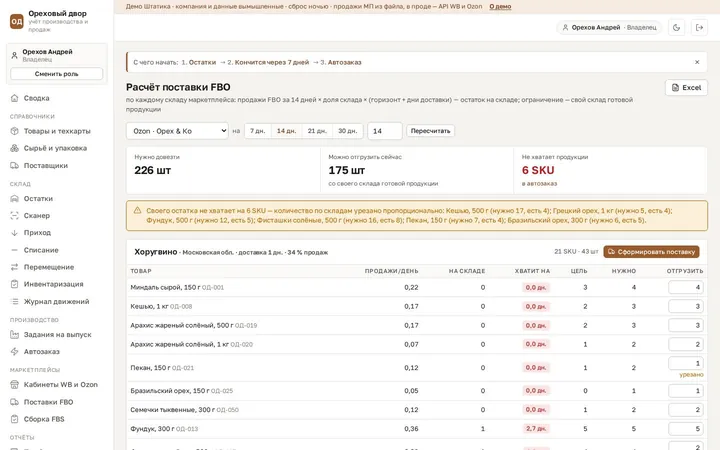
Task: Click the Сменить роль button
Action: (56, 74)
